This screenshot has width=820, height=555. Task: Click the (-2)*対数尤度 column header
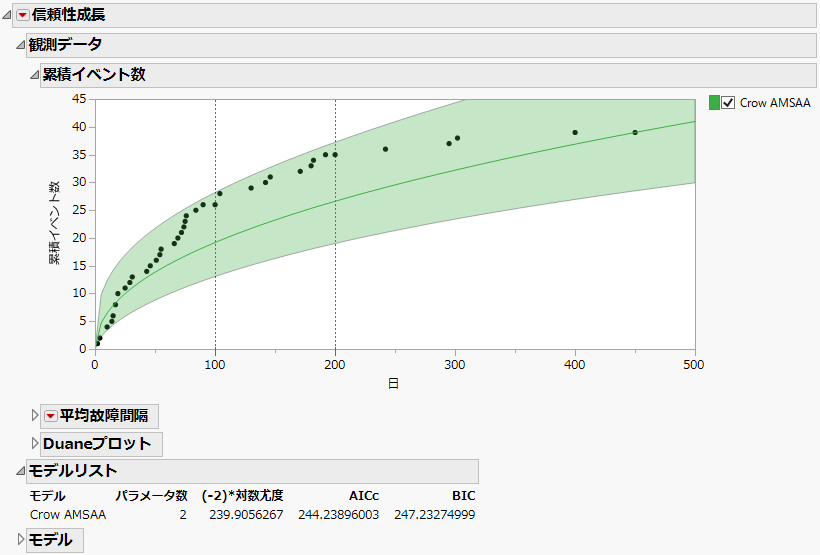click(x=243, y=496)
